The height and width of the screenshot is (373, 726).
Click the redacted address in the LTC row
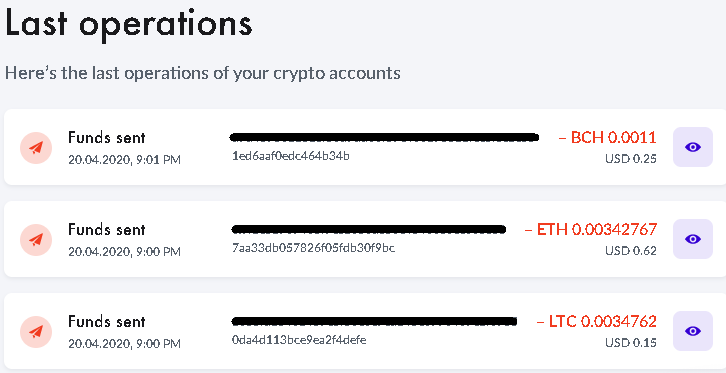click(374, 321)
